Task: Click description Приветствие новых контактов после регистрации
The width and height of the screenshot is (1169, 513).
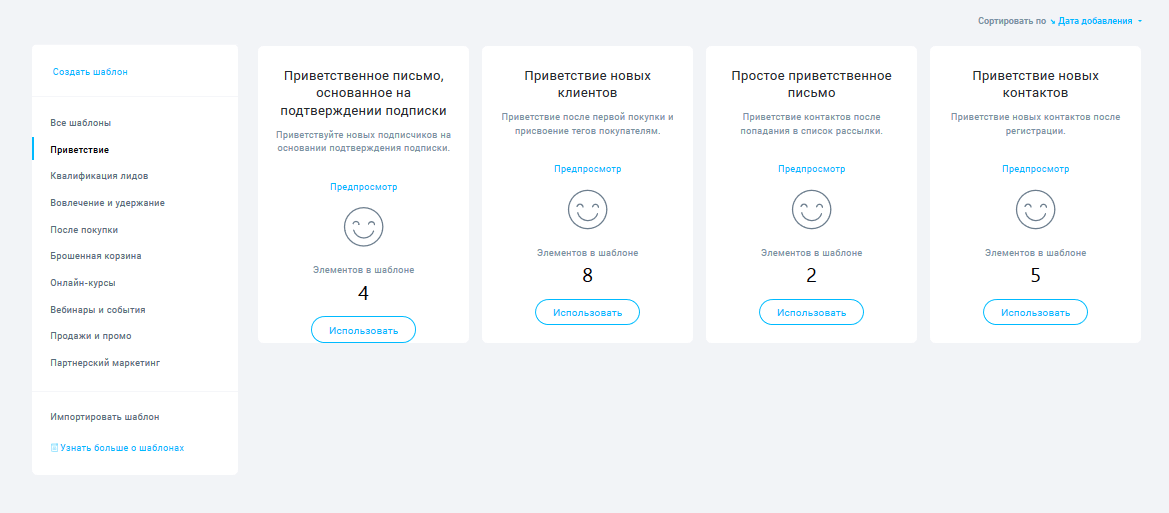Action: (x=1036, y=124)
